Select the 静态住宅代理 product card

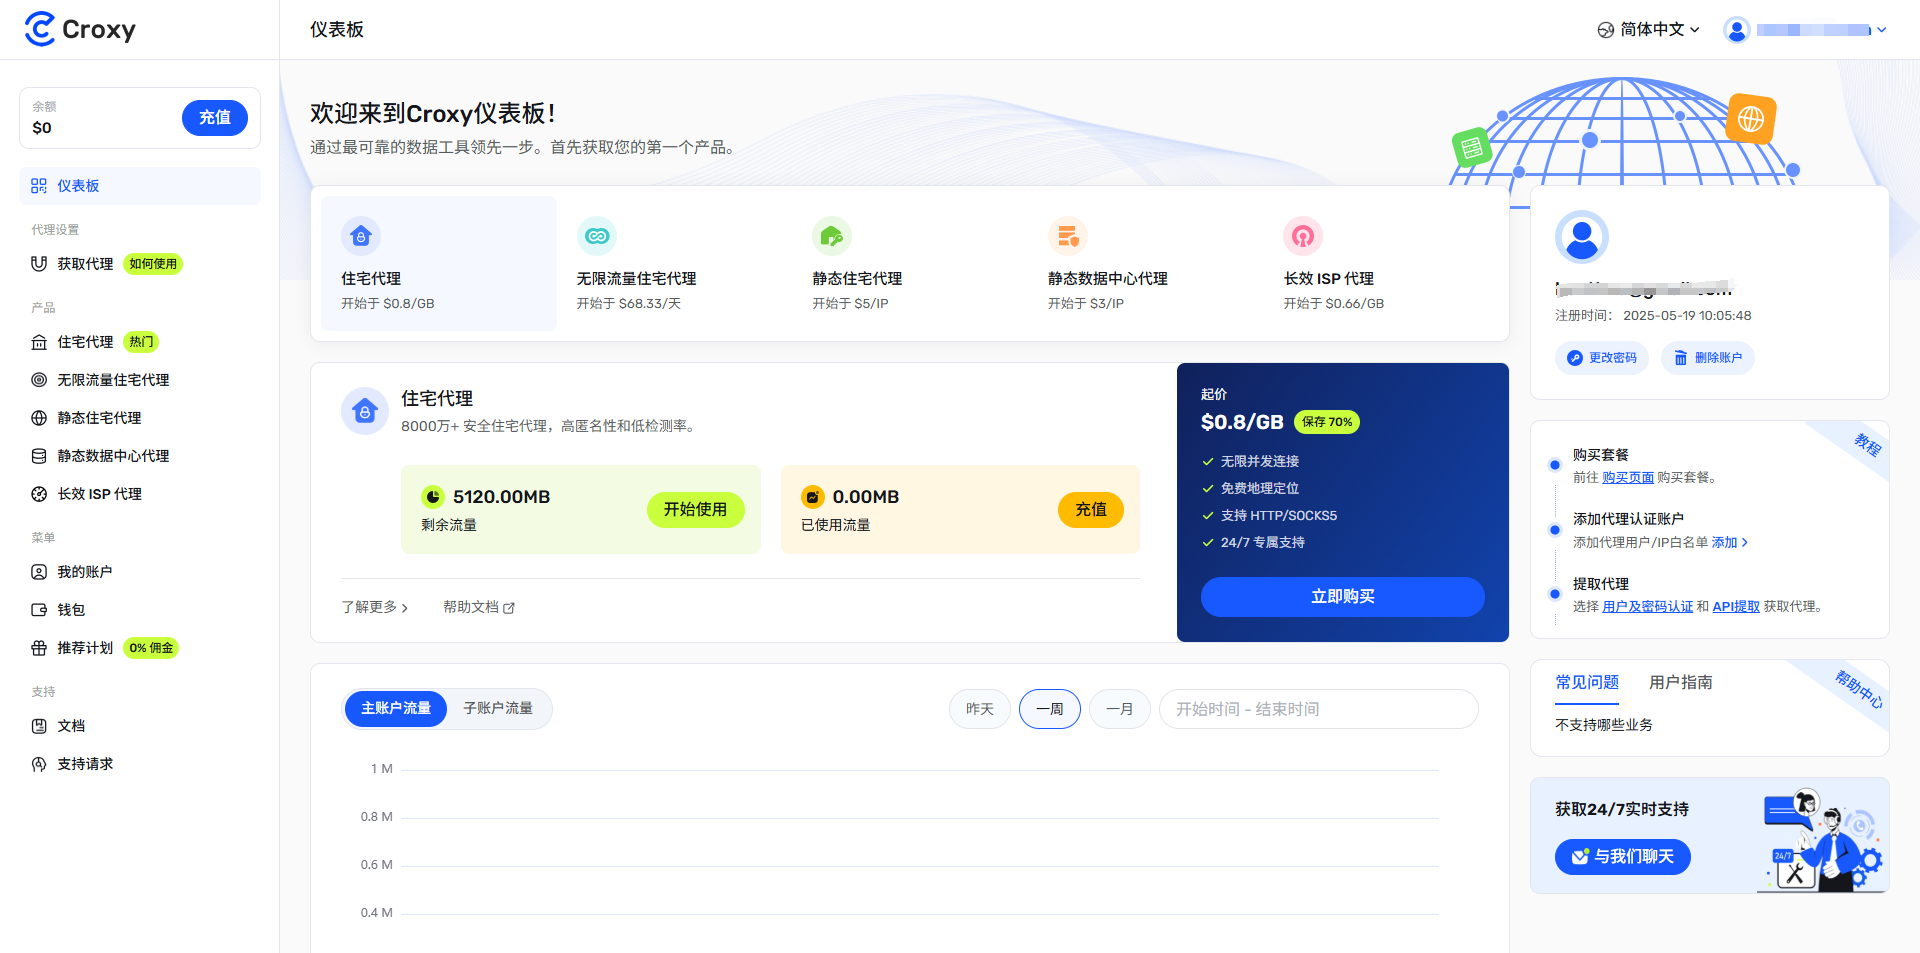click(910, 264)
